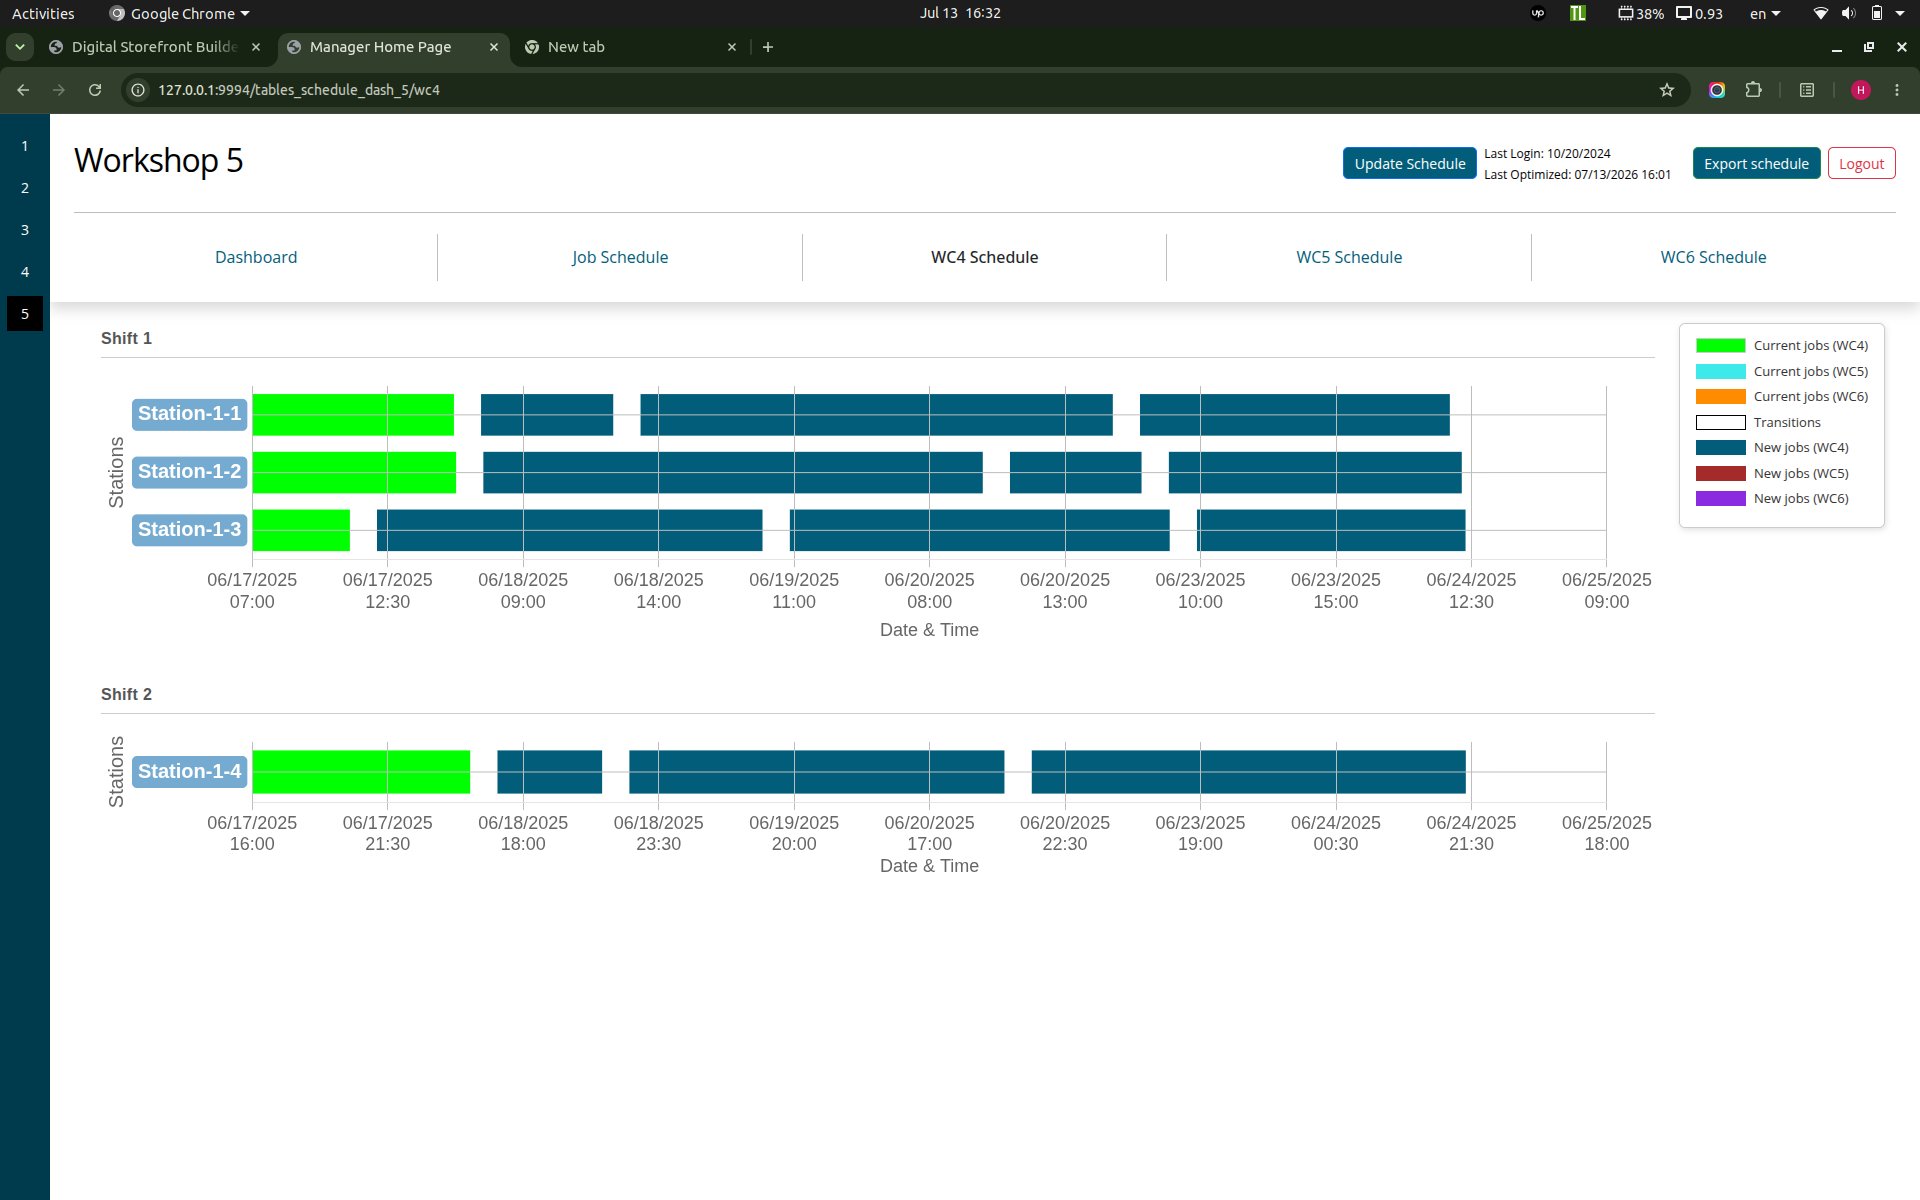Close the Digital Storefront Builder tab
This screenshot has height=1200, width=1920.
click(x=256, y=47)
